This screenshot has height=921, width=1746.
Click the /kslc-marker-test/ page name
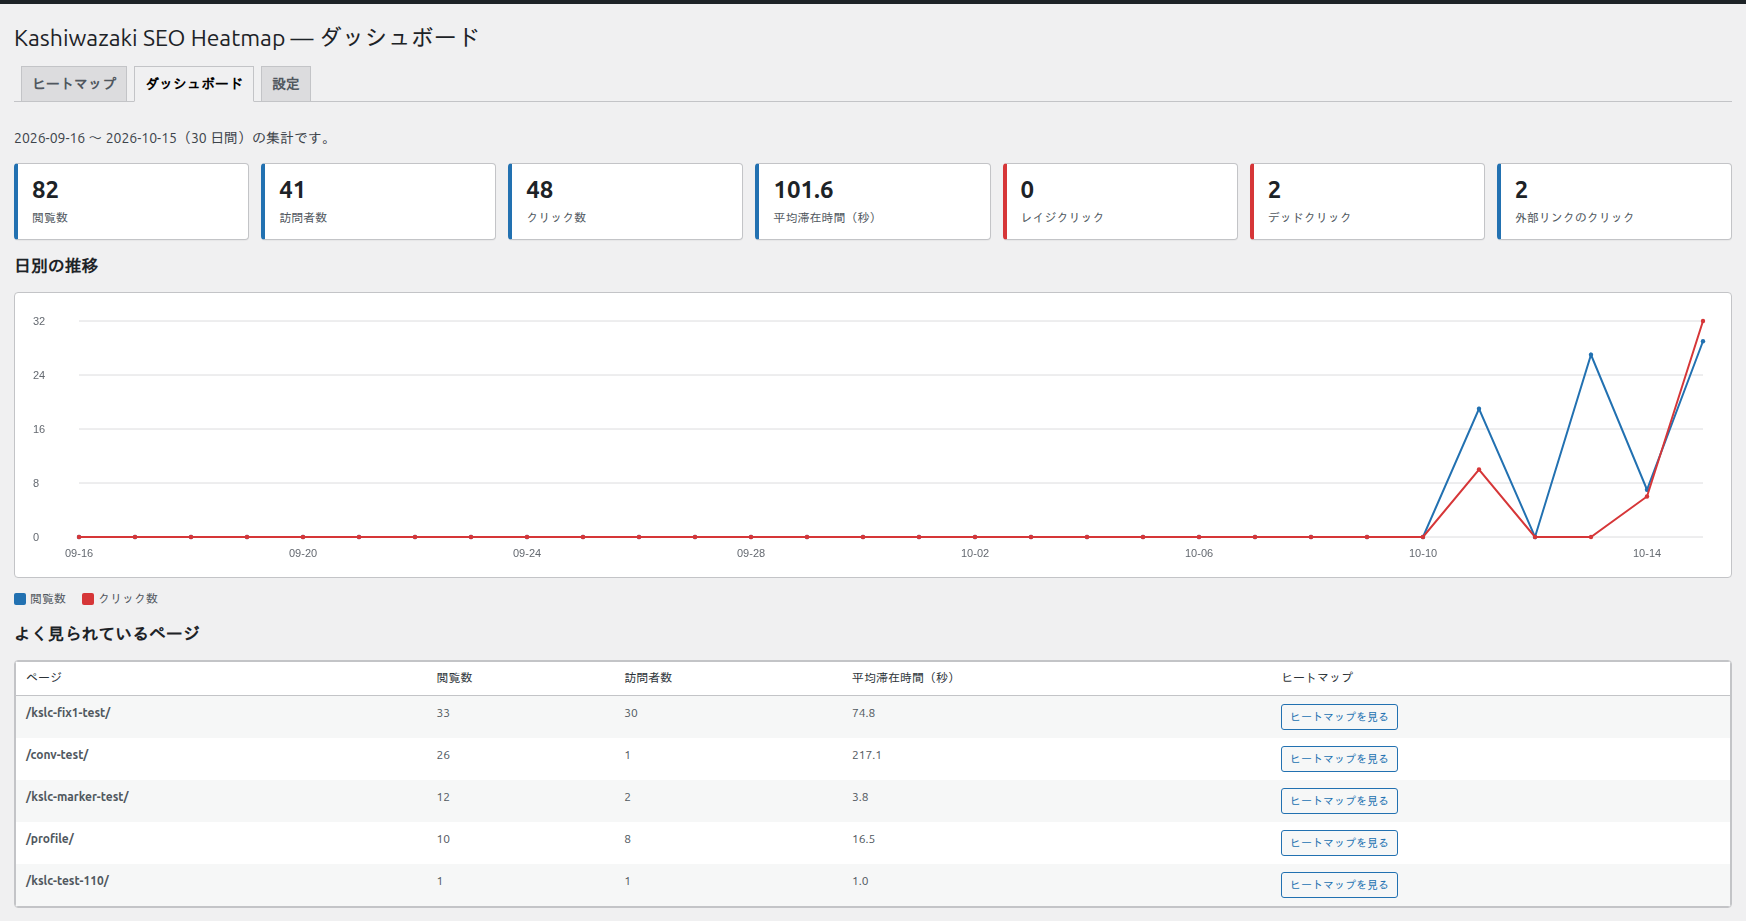pos(77,797)
